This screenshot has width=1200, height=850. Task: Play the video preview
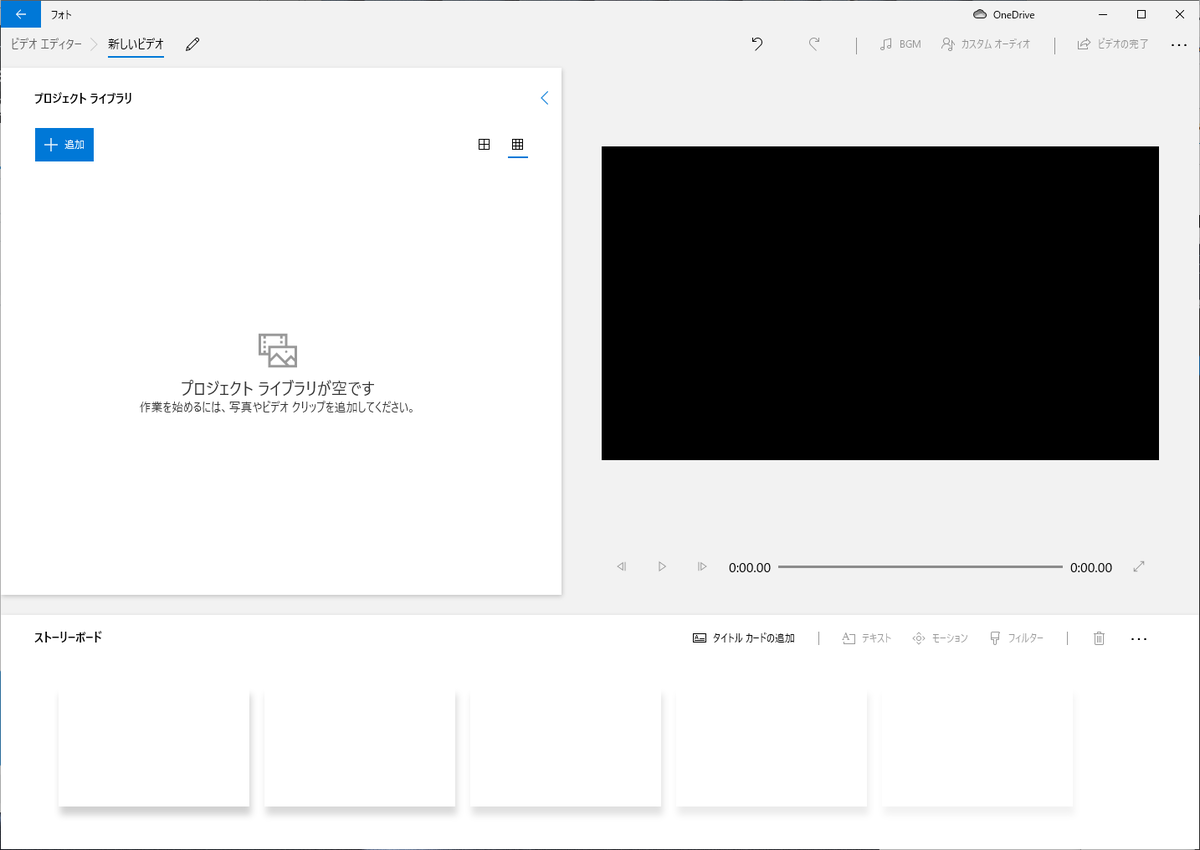[661, 567]
